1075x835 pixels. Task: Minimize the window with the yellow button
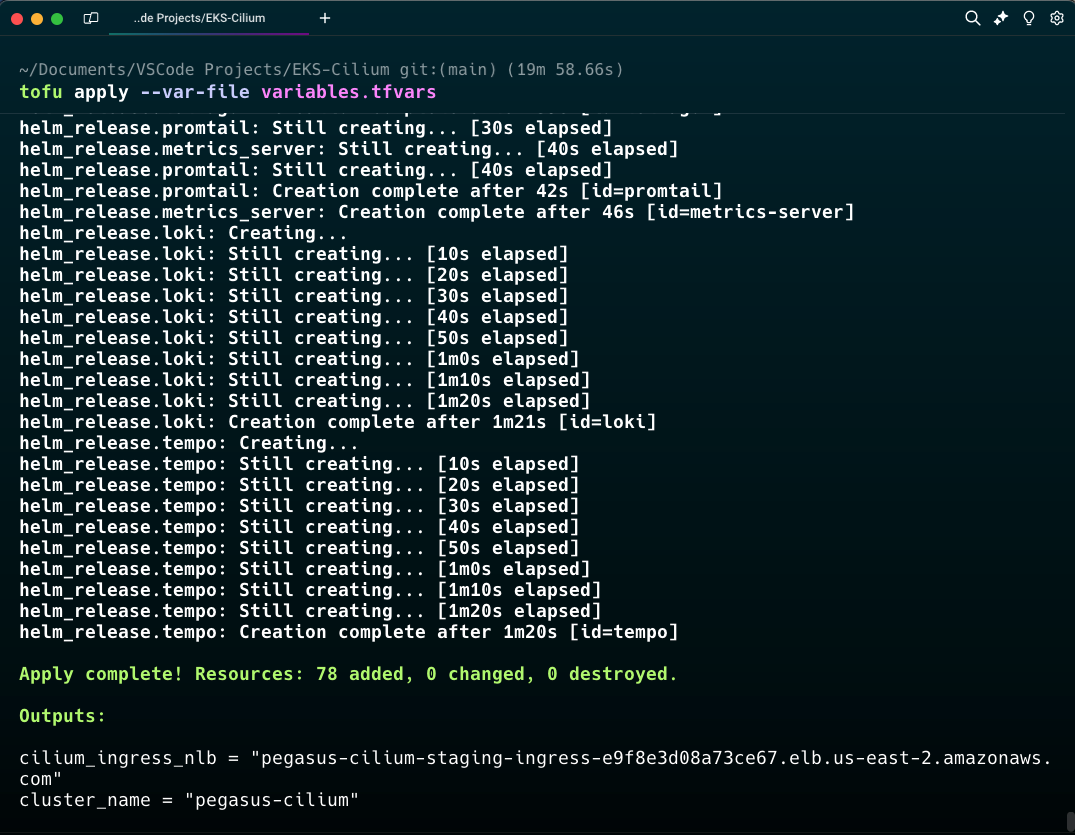pyautogui.click(x=37, y=18)
